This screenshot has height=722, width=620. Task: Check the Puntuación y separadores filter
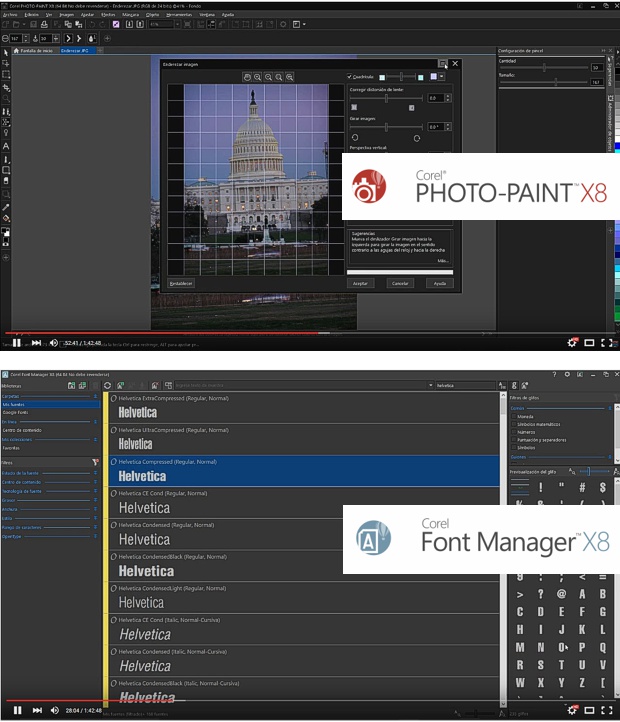point(514,440)
